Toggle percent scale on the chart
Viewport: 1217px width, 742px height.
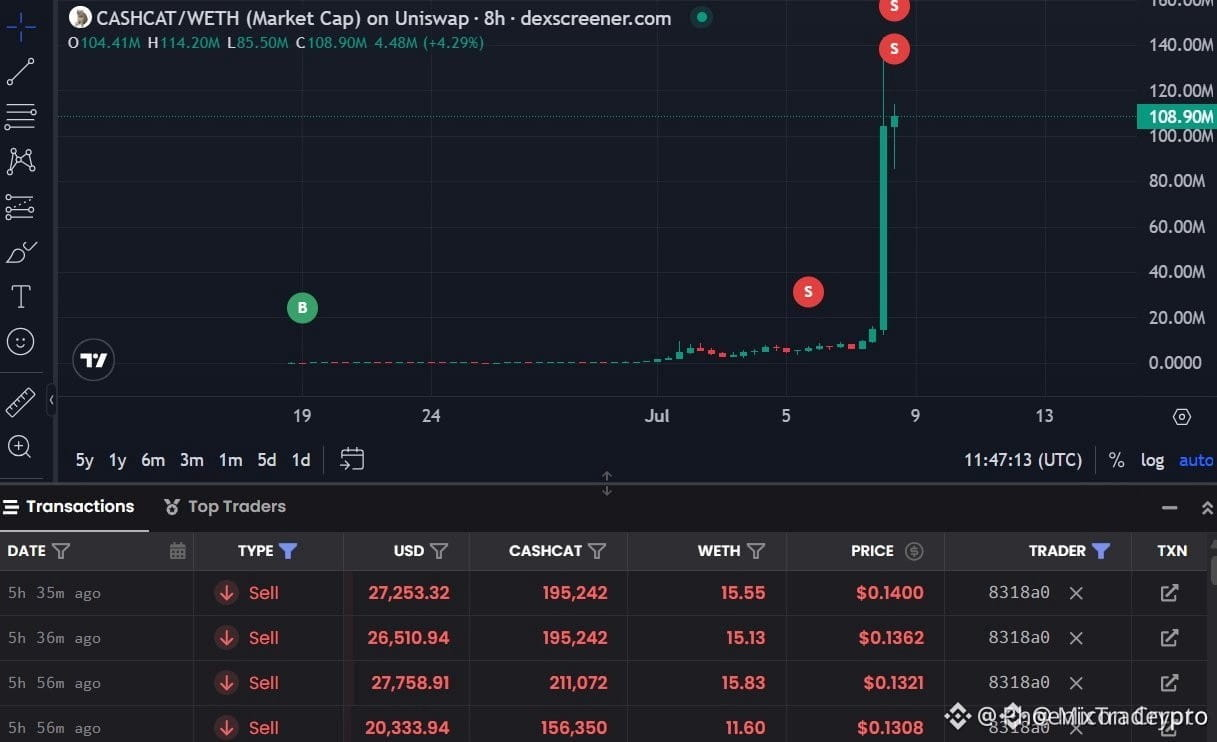1116,460
